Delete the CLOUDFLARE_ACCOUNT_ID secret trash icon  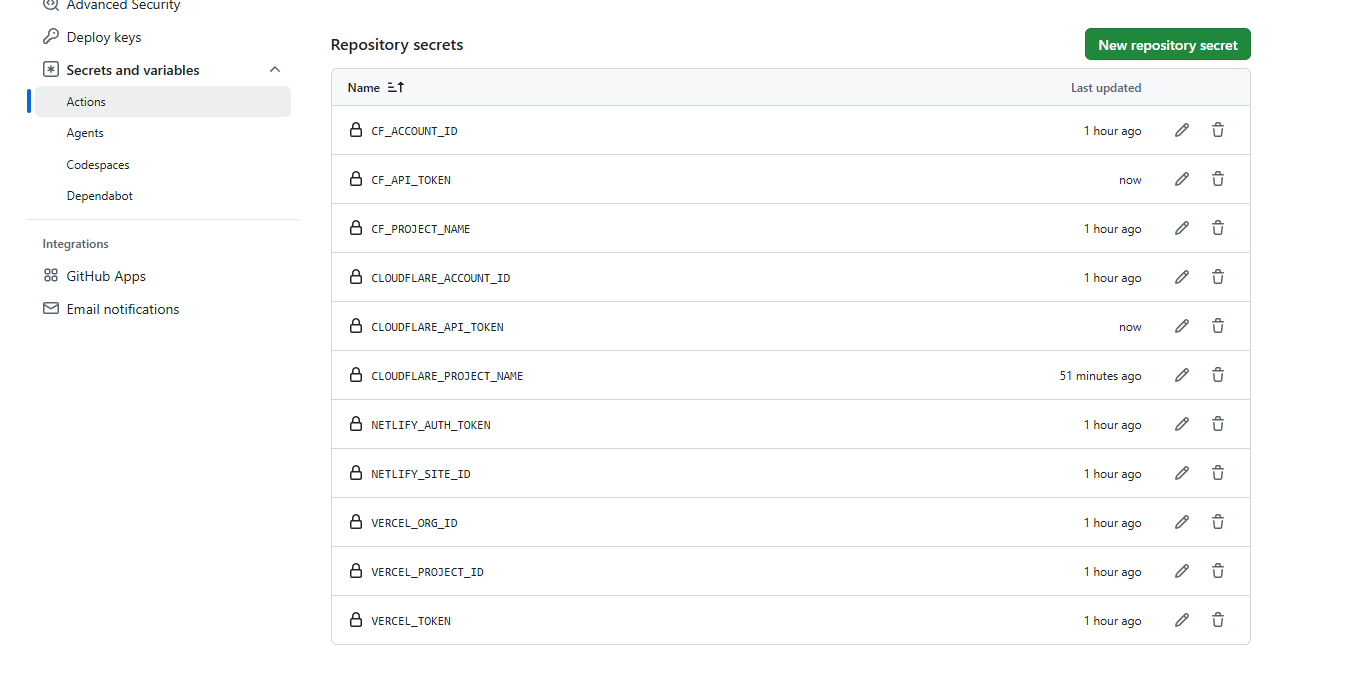[1218, 277]
